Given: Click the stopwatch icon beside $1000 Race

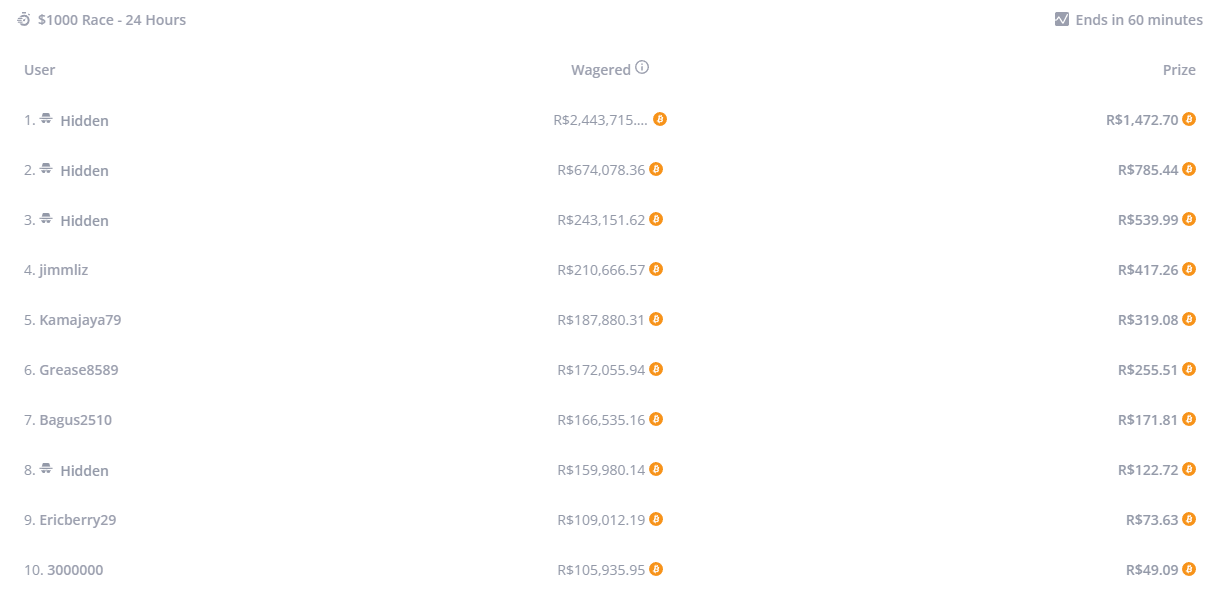Looking at the screenshot, I should coord(24,20).
